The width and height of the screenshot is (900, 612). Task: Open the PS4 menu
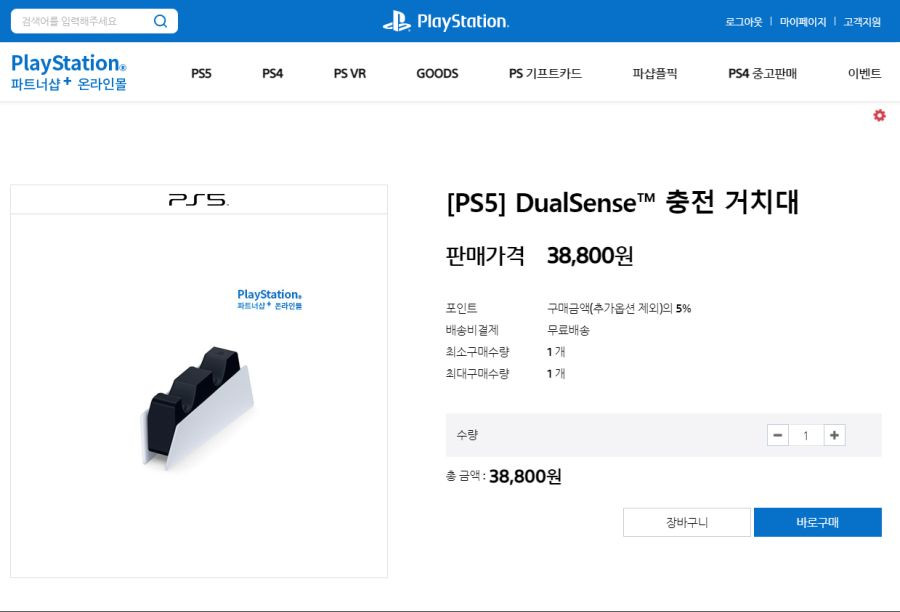click(273, 73)
